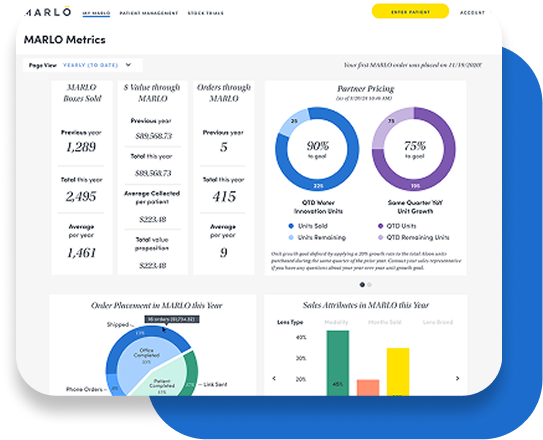Click the 2,495 total this year value
The image size is (543, 440).
(x=81, y=197)
